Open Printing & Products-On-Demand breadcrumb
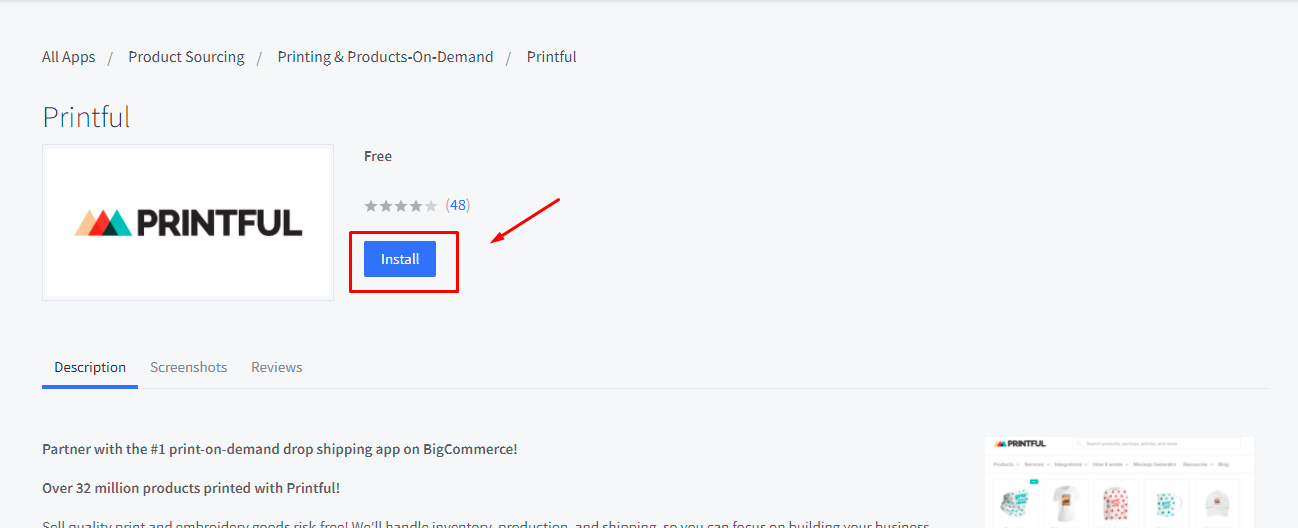 [385, 57]
